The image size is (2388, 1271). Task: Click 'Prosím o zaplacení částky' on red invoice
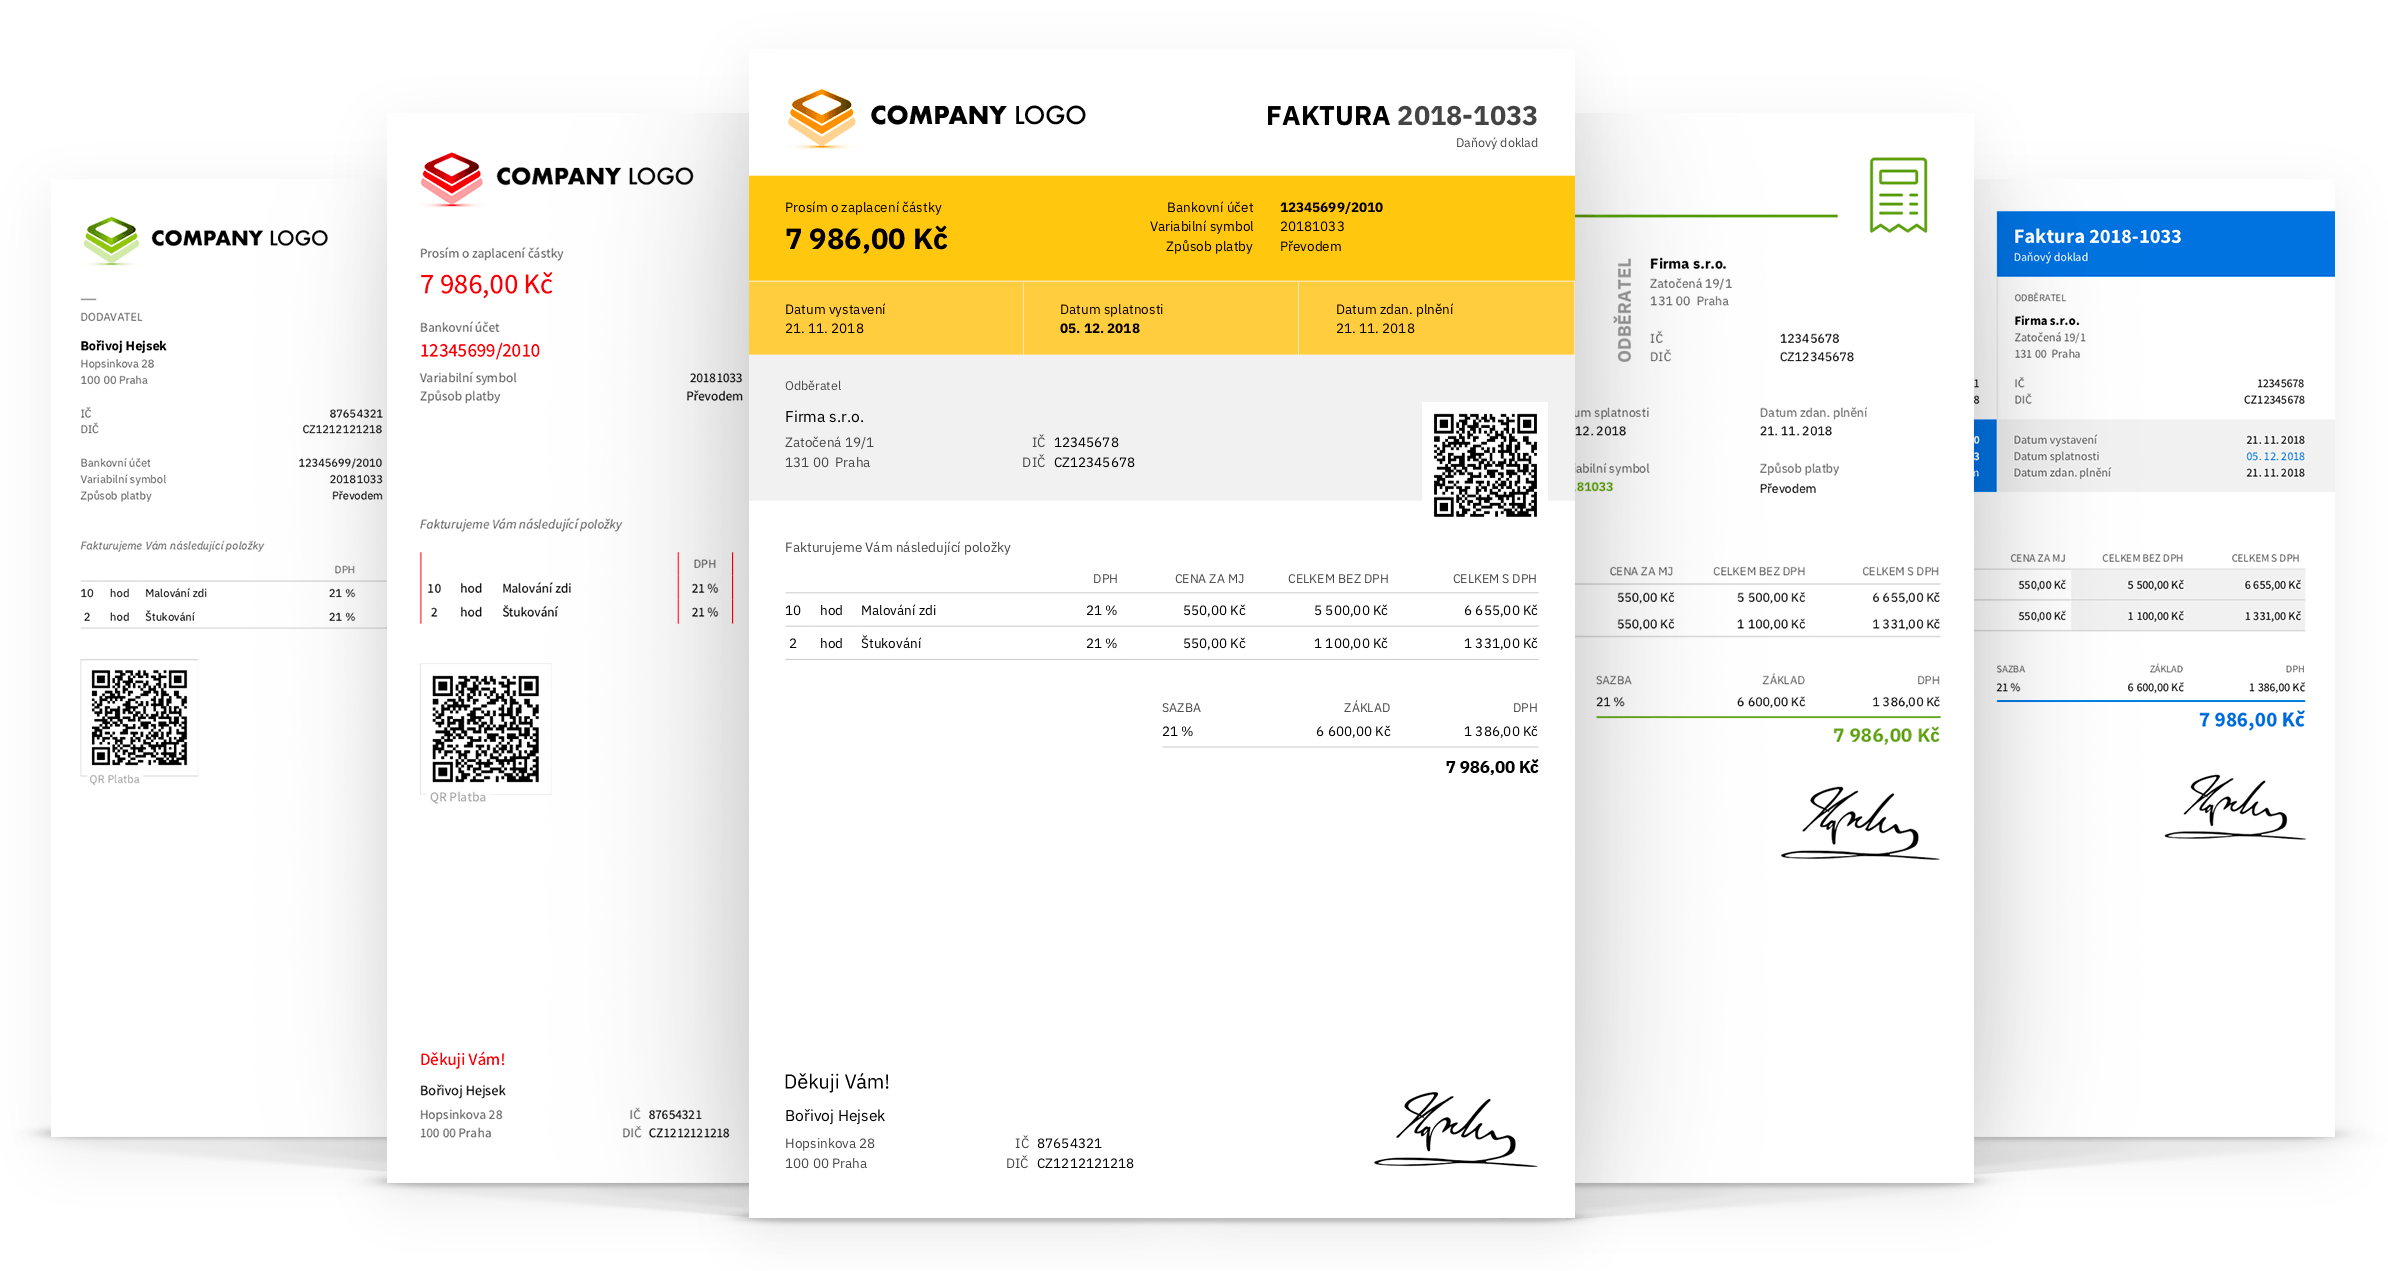pos(491,254)
